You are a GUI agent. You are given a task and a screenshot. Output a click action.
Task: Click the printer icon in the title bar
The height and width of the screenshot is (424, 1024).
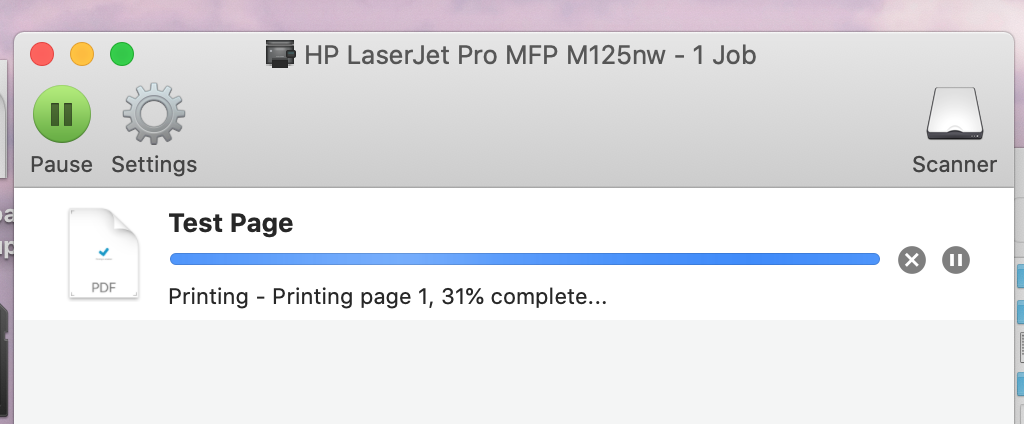pos(281,54)
